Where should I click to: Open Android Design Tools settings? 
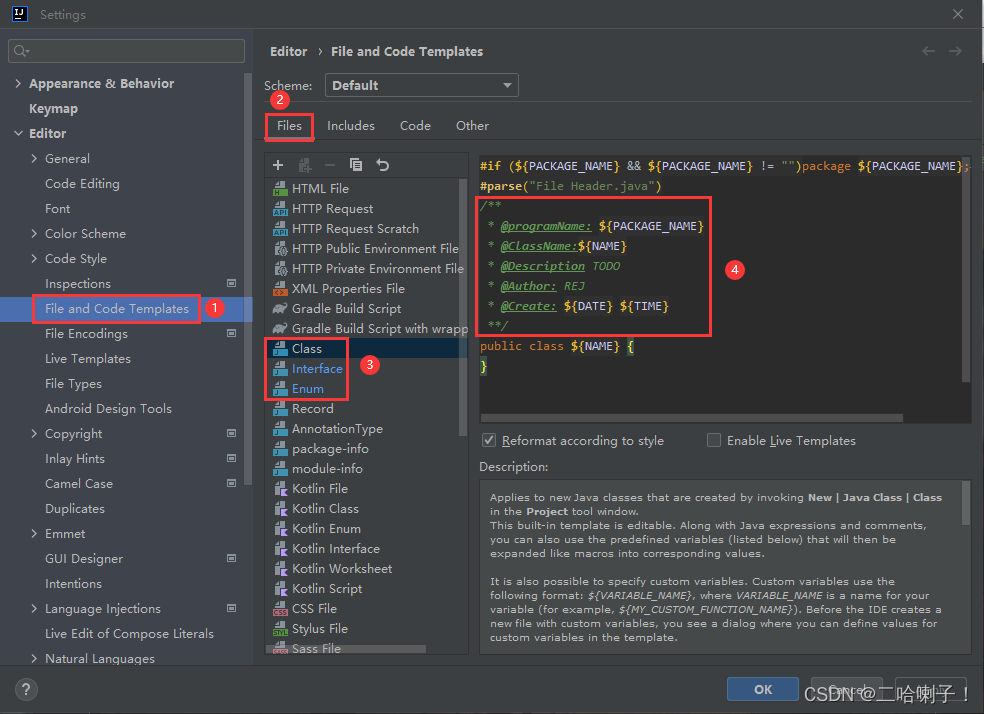pos(109,409)
